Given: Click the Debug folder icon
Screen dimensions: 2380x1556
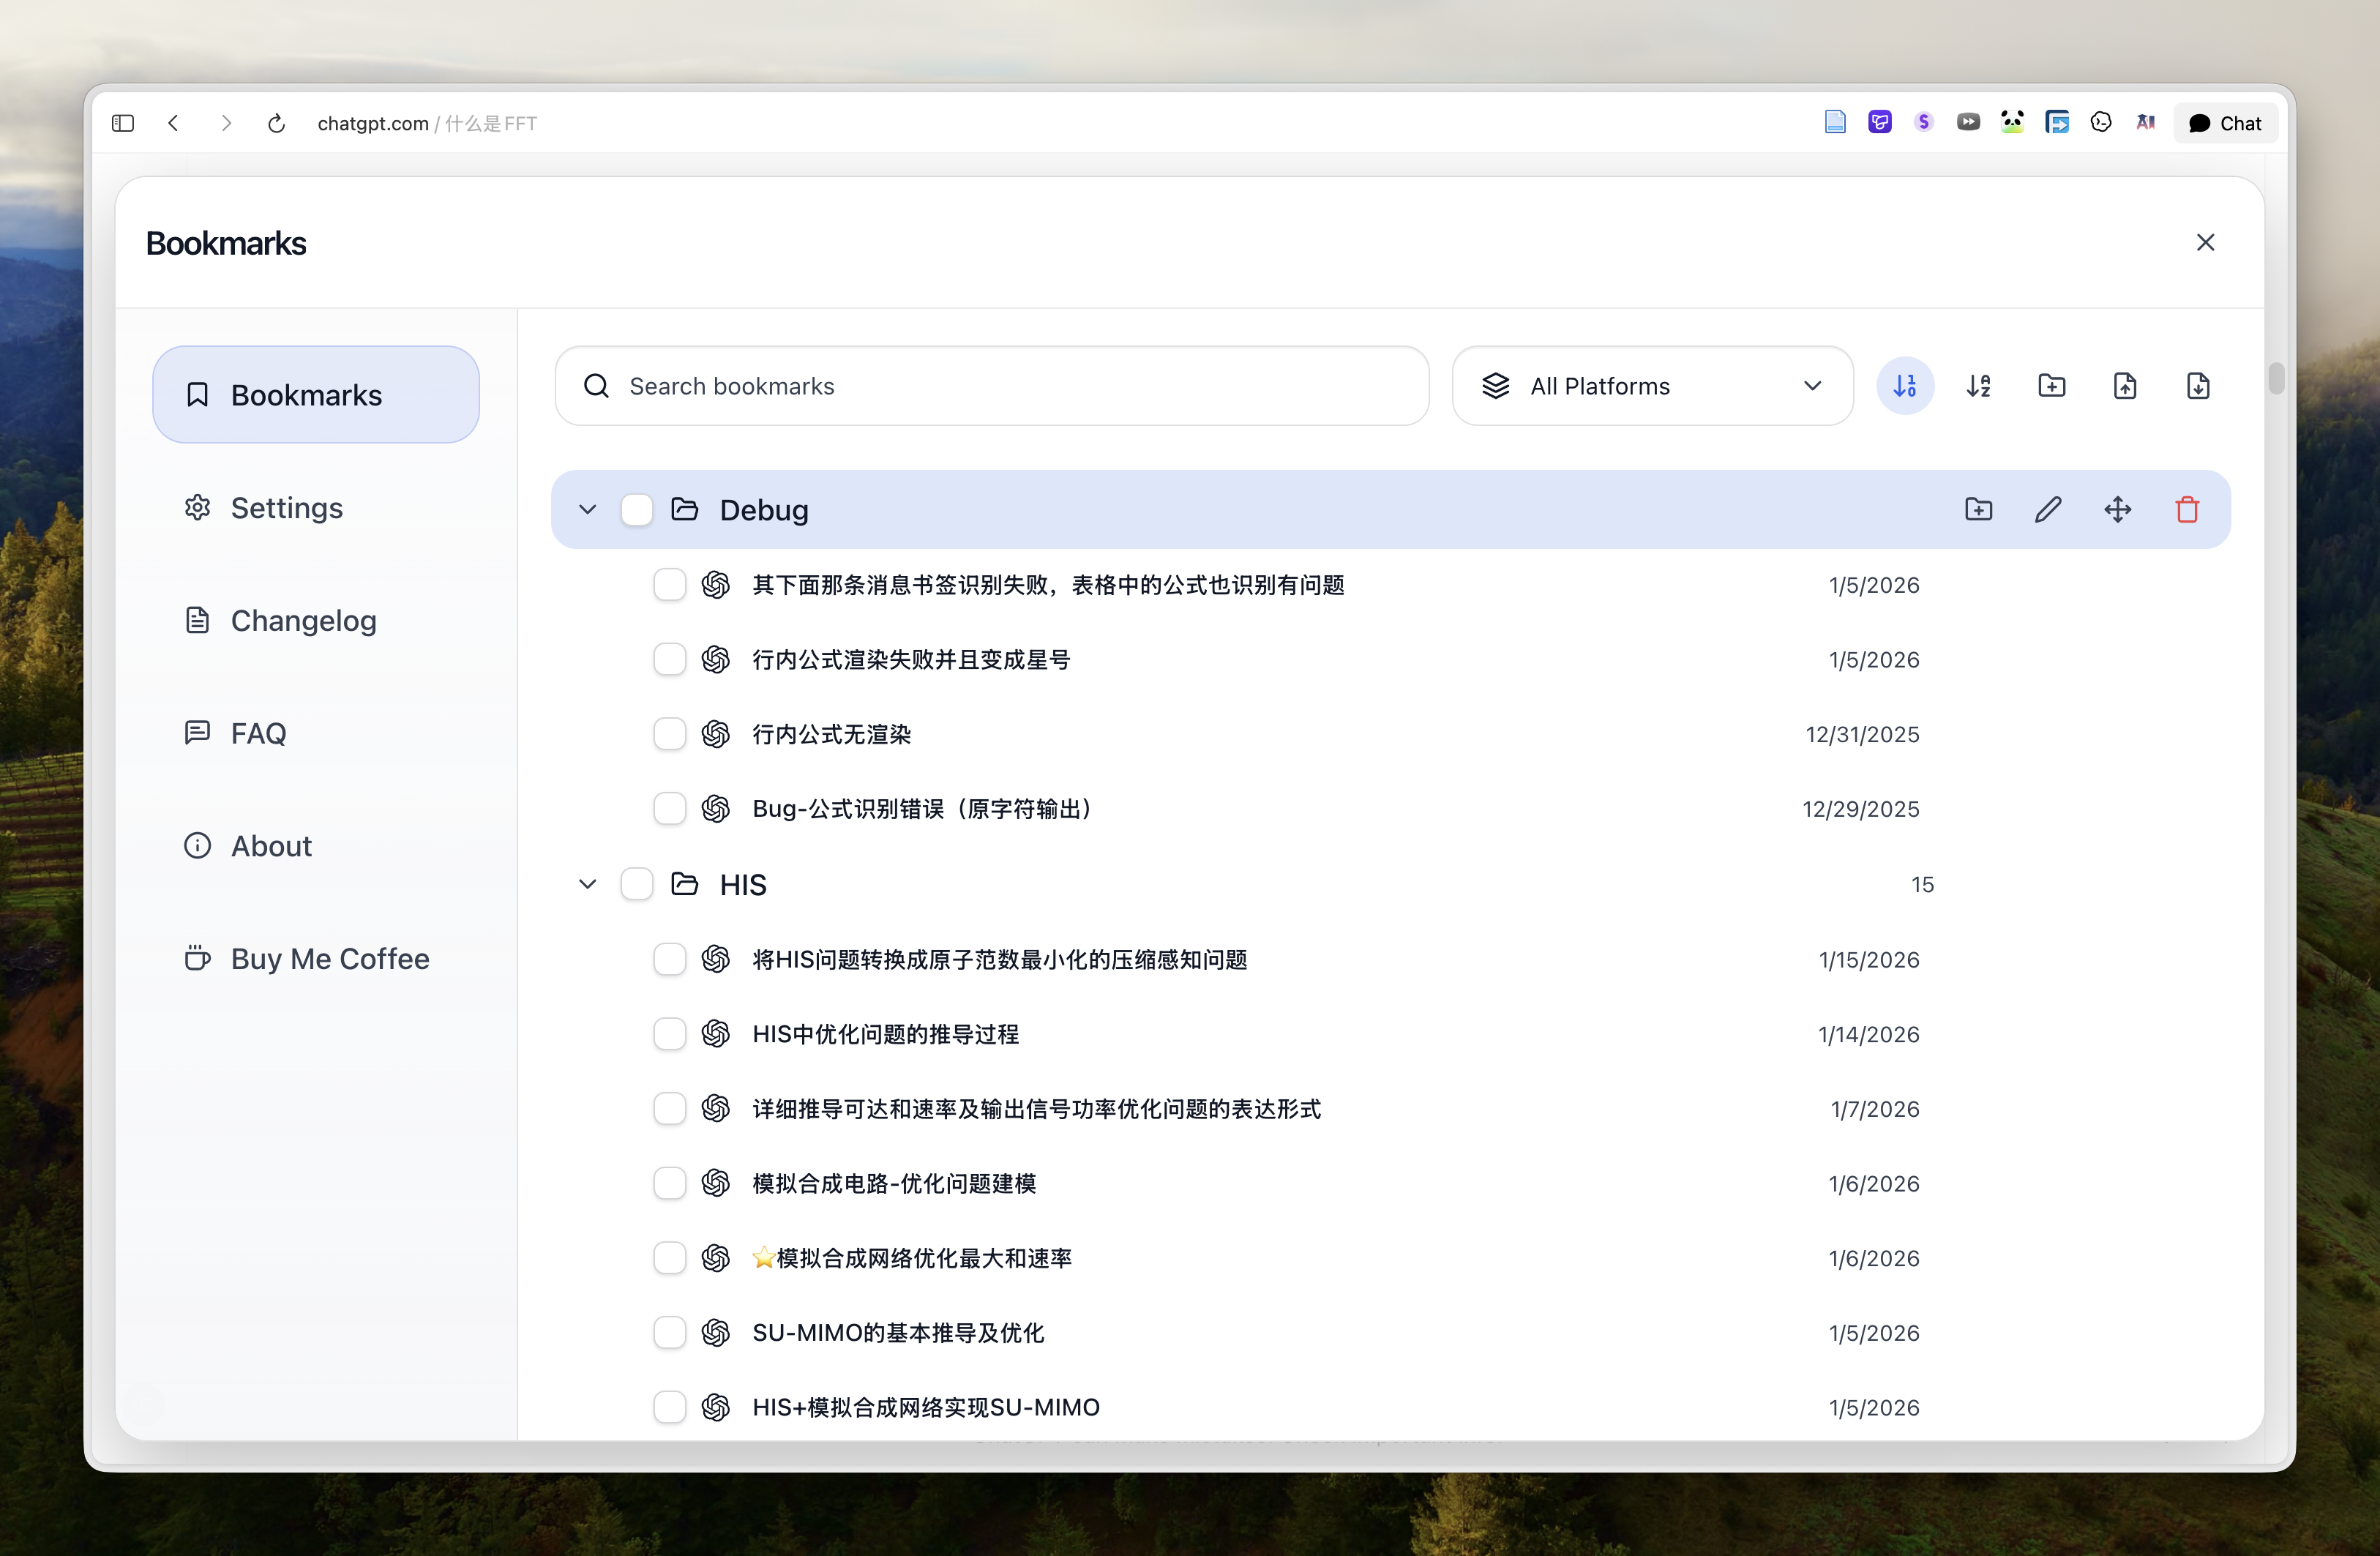Looking at the screenshot, I should coord(684,509).
